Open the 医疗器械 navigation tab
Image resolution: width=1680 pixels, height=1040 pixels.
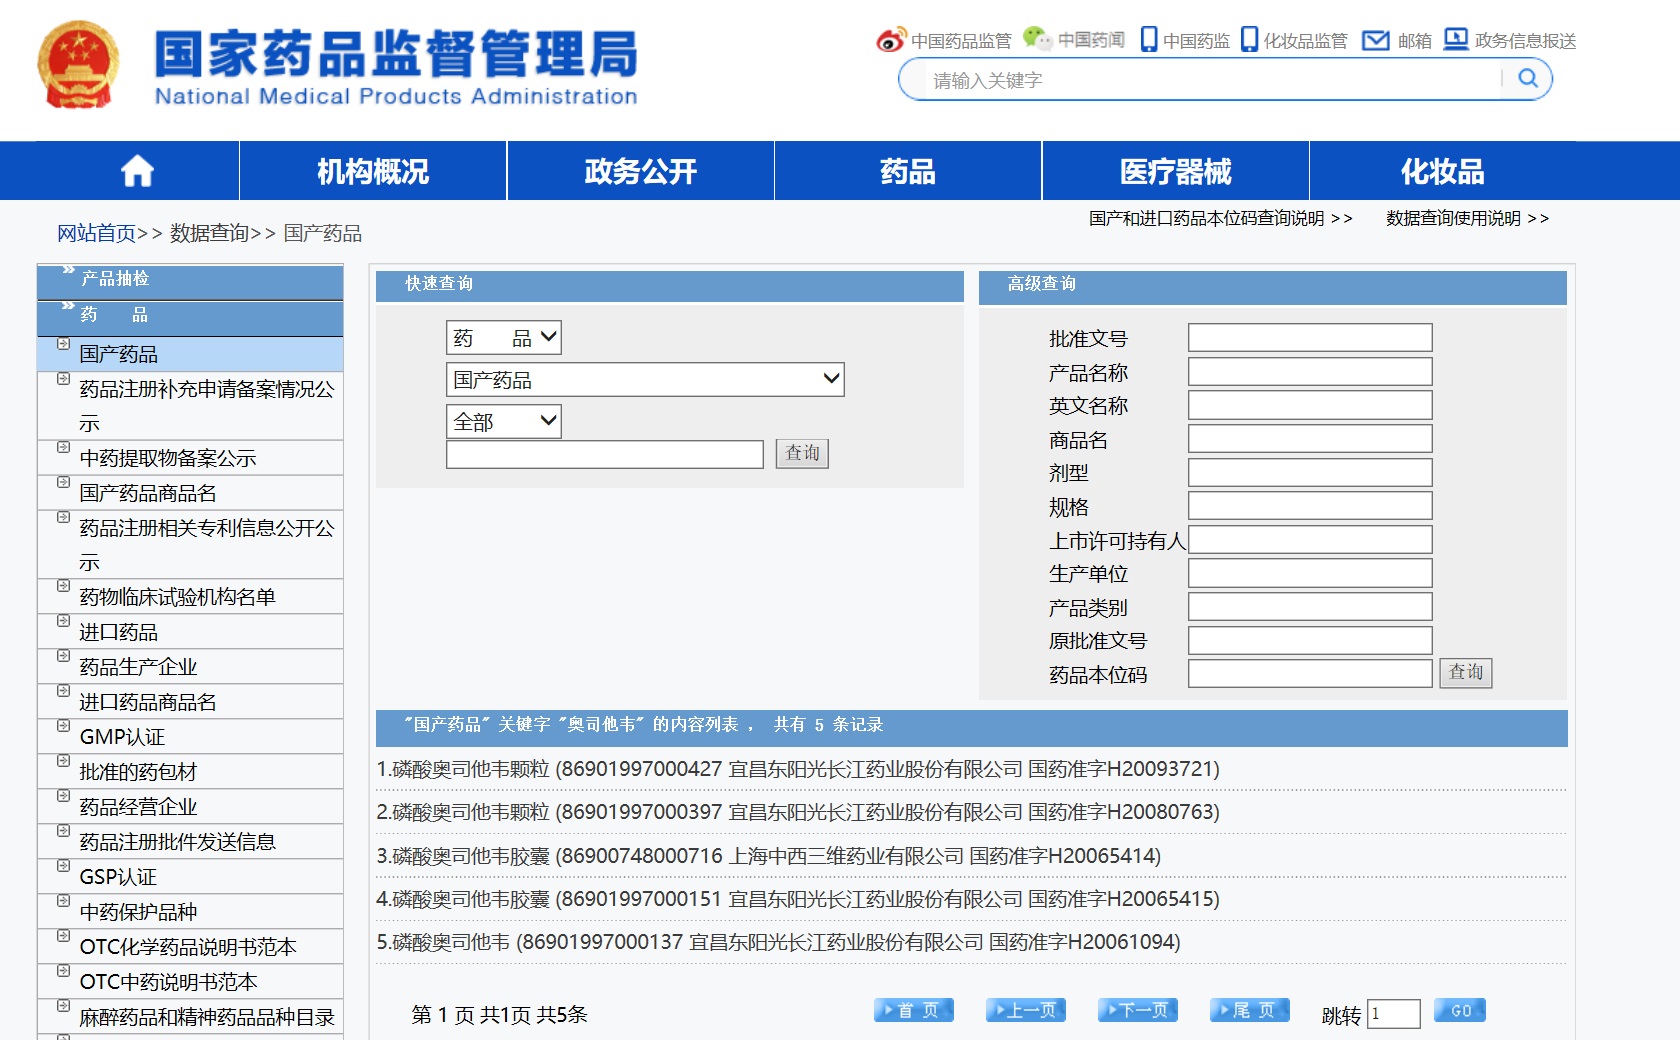(x=1175, y=172)
